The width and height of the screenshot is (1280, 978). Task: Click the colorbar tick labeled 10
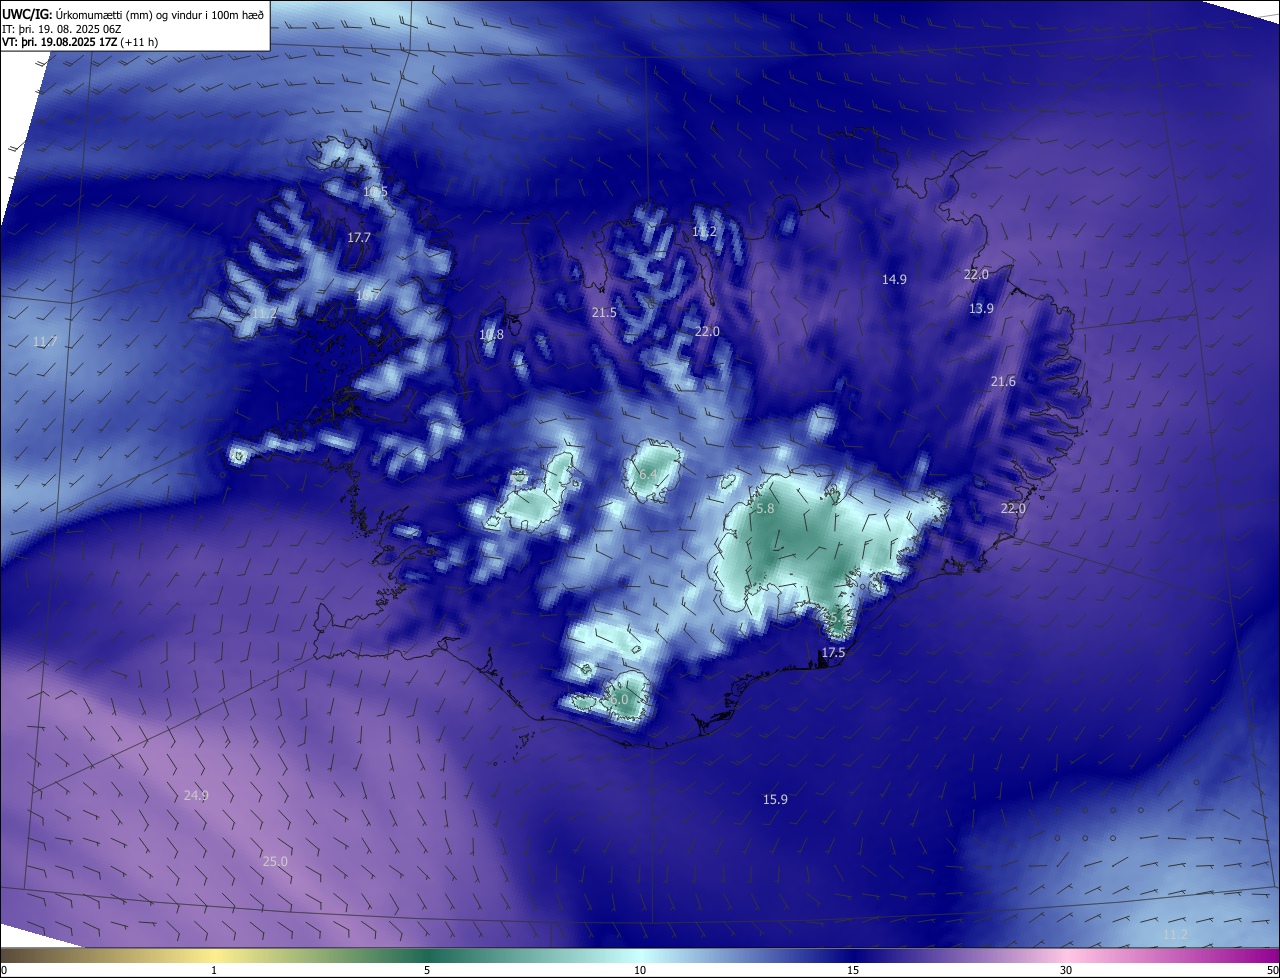pyautogui.click(x=640, y=970)
